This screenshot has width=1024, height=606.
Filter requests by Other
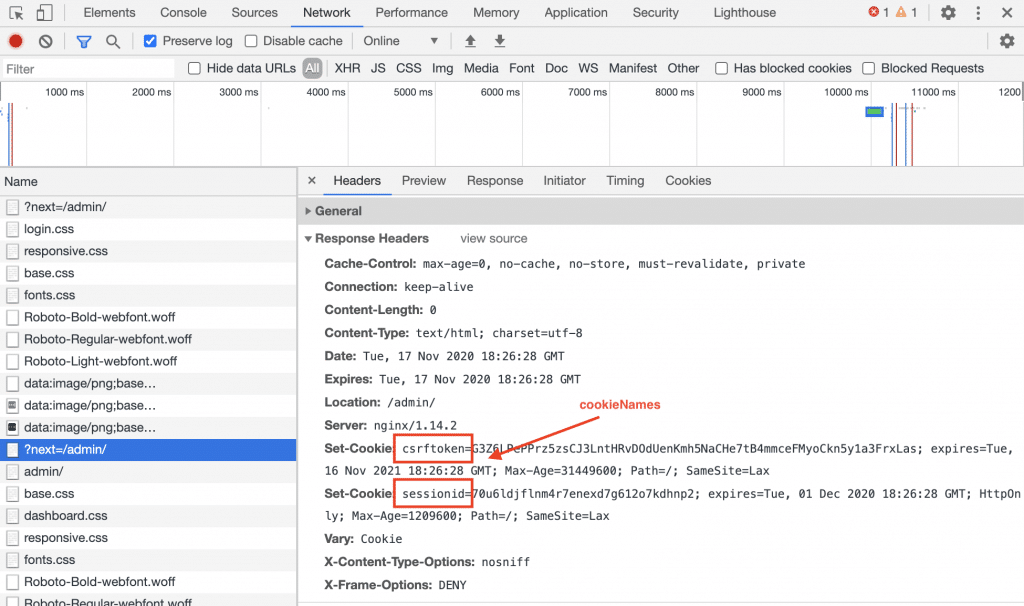683,68
